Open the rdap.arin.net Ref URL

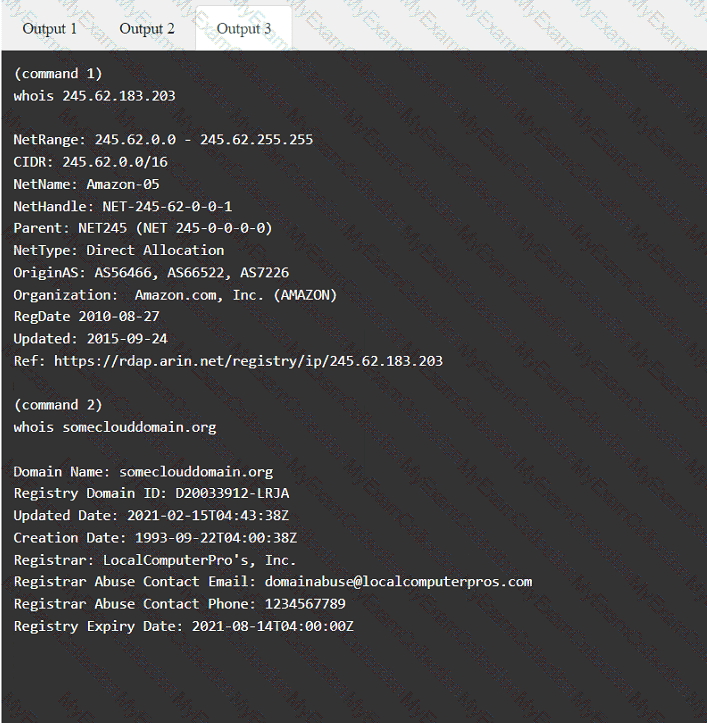click(248, 360)
